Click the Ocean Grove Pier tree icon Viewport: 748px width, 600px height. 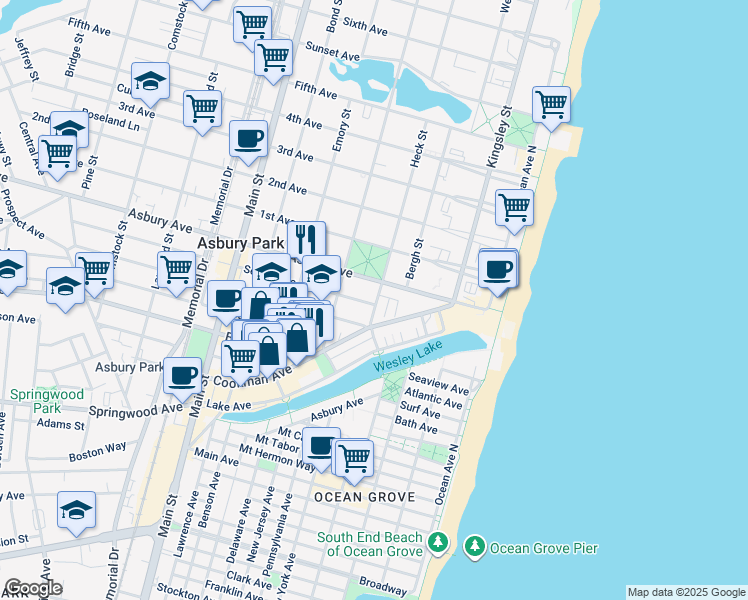point(474,547)
